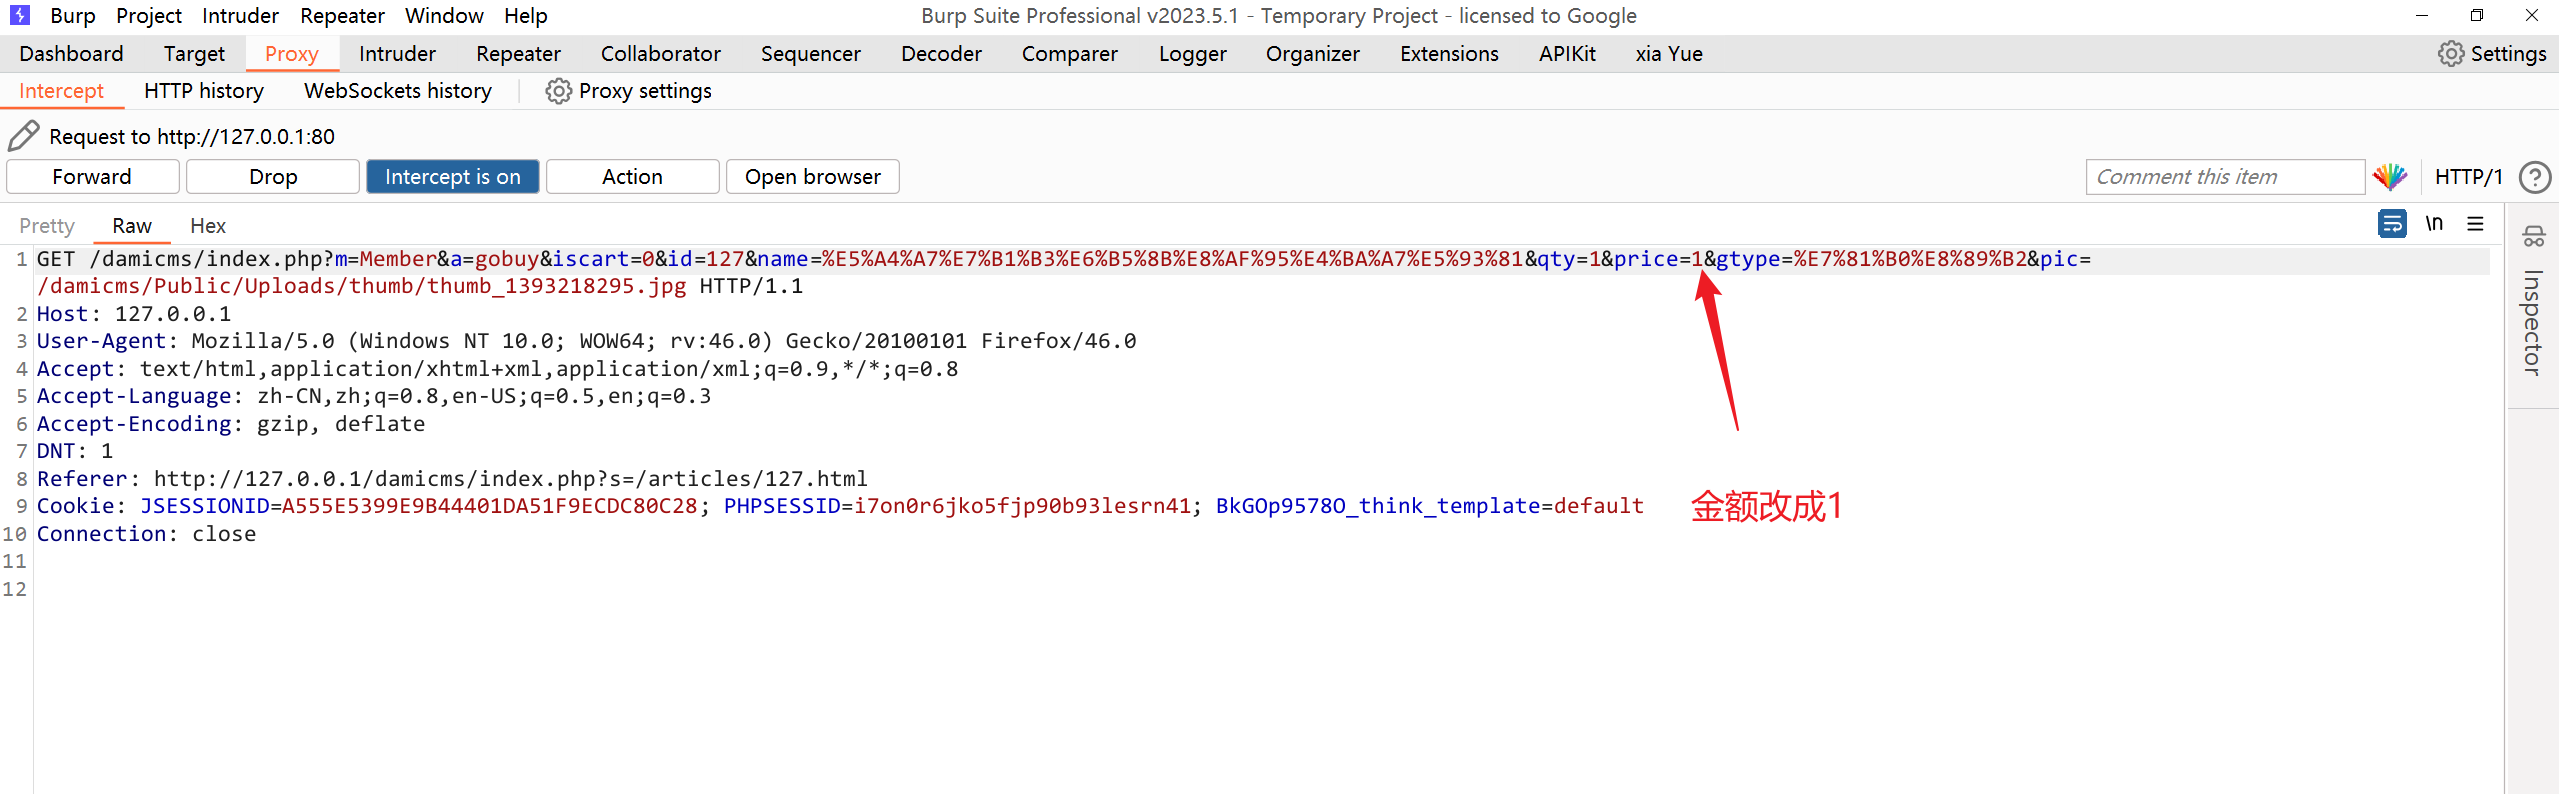This screenshot has height=794, width=2560.
Task: Expand the Inspector side panel
Action: [2532, 322]
